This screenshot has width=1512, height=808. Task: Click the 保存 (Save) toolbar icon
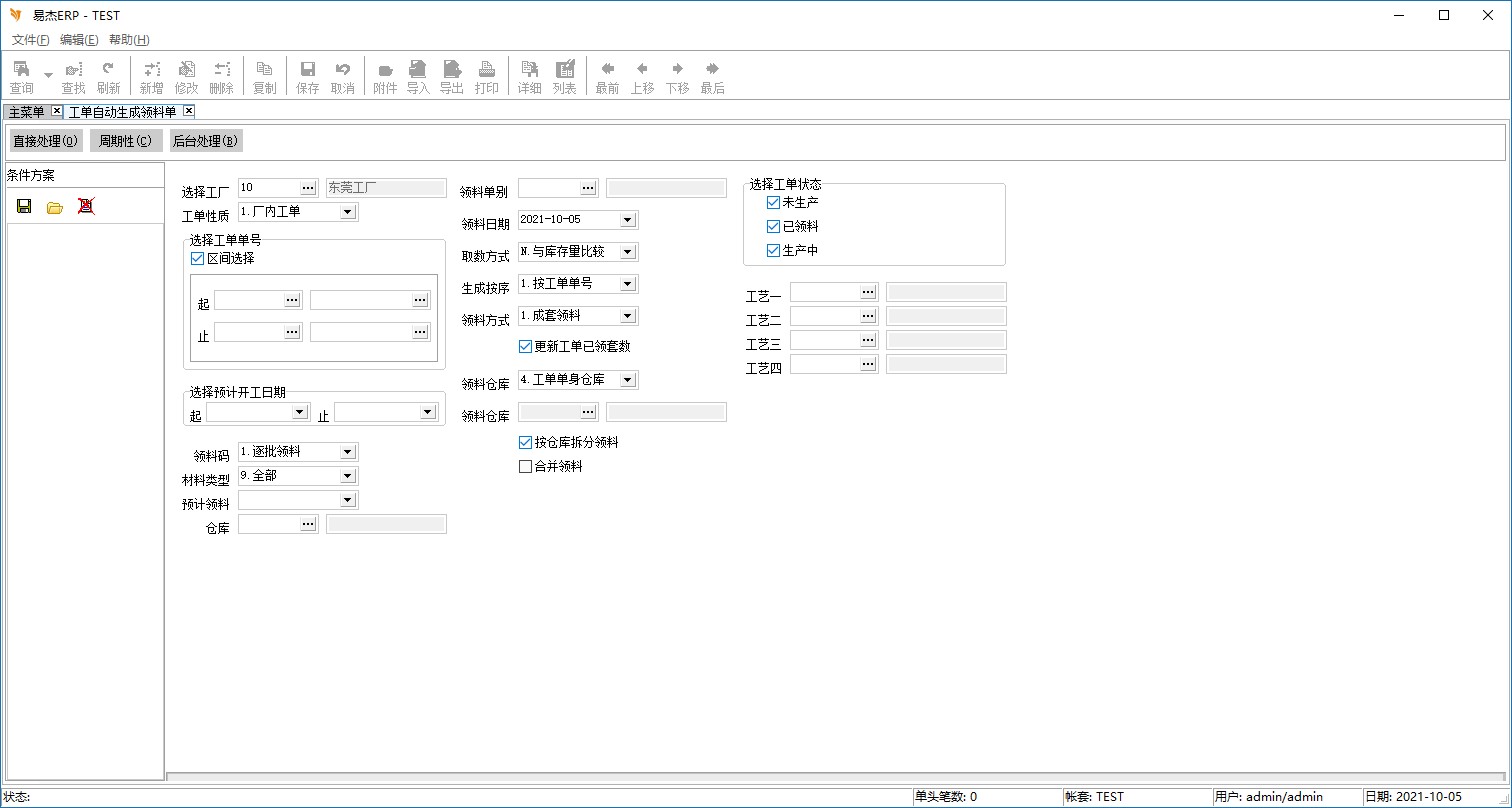pyautogui.click(x=308, y=76)
